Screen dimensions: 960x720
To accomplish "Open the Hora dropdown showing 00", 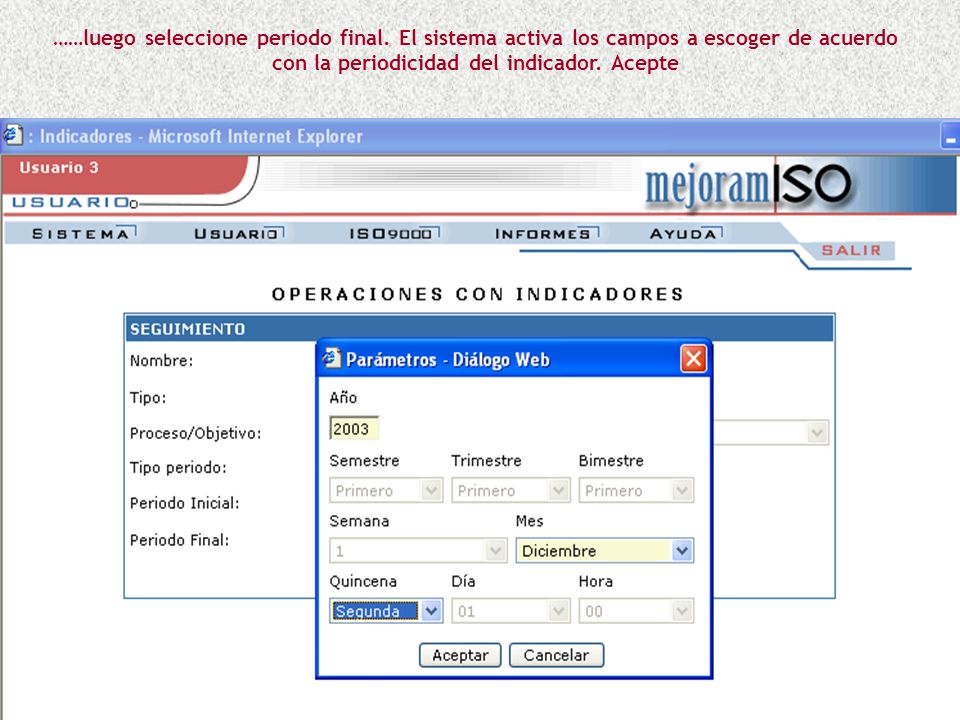I will tap(636, 611).
